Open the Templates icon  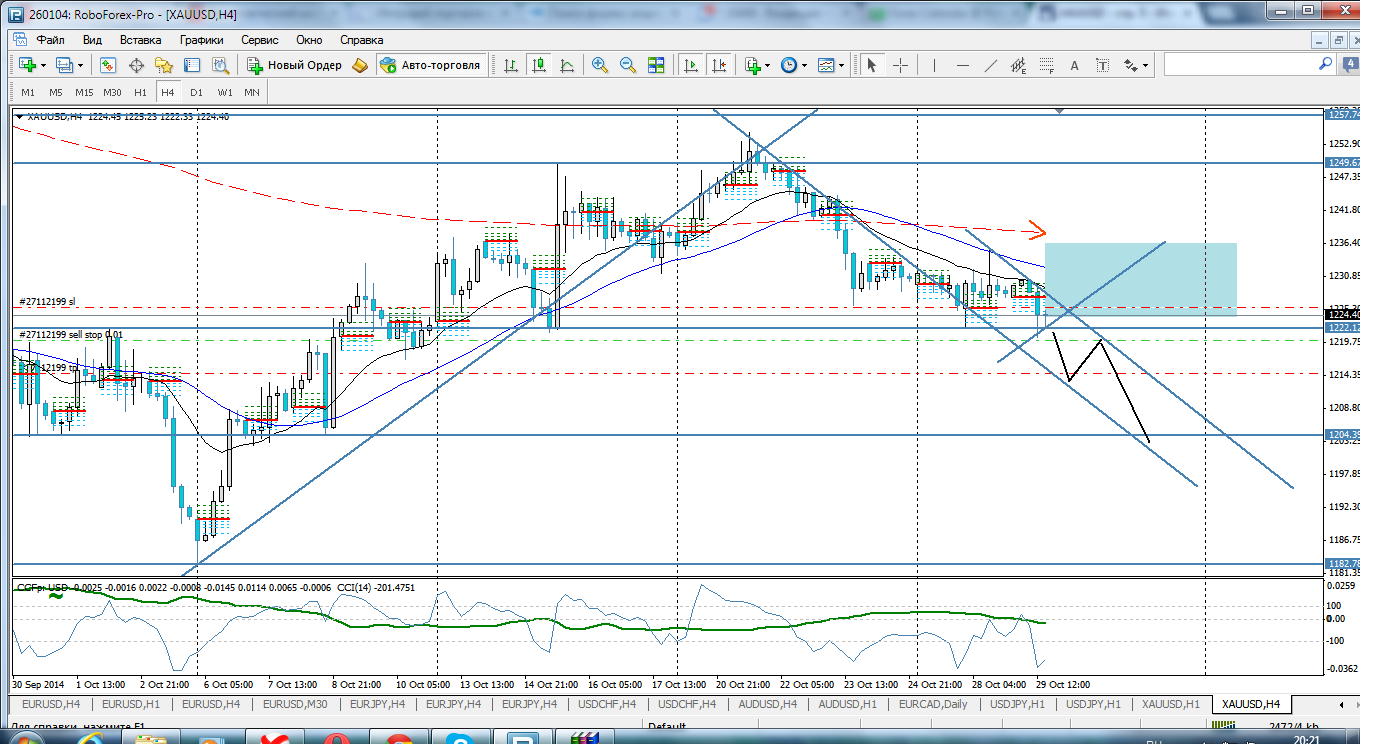click(826, 65)
